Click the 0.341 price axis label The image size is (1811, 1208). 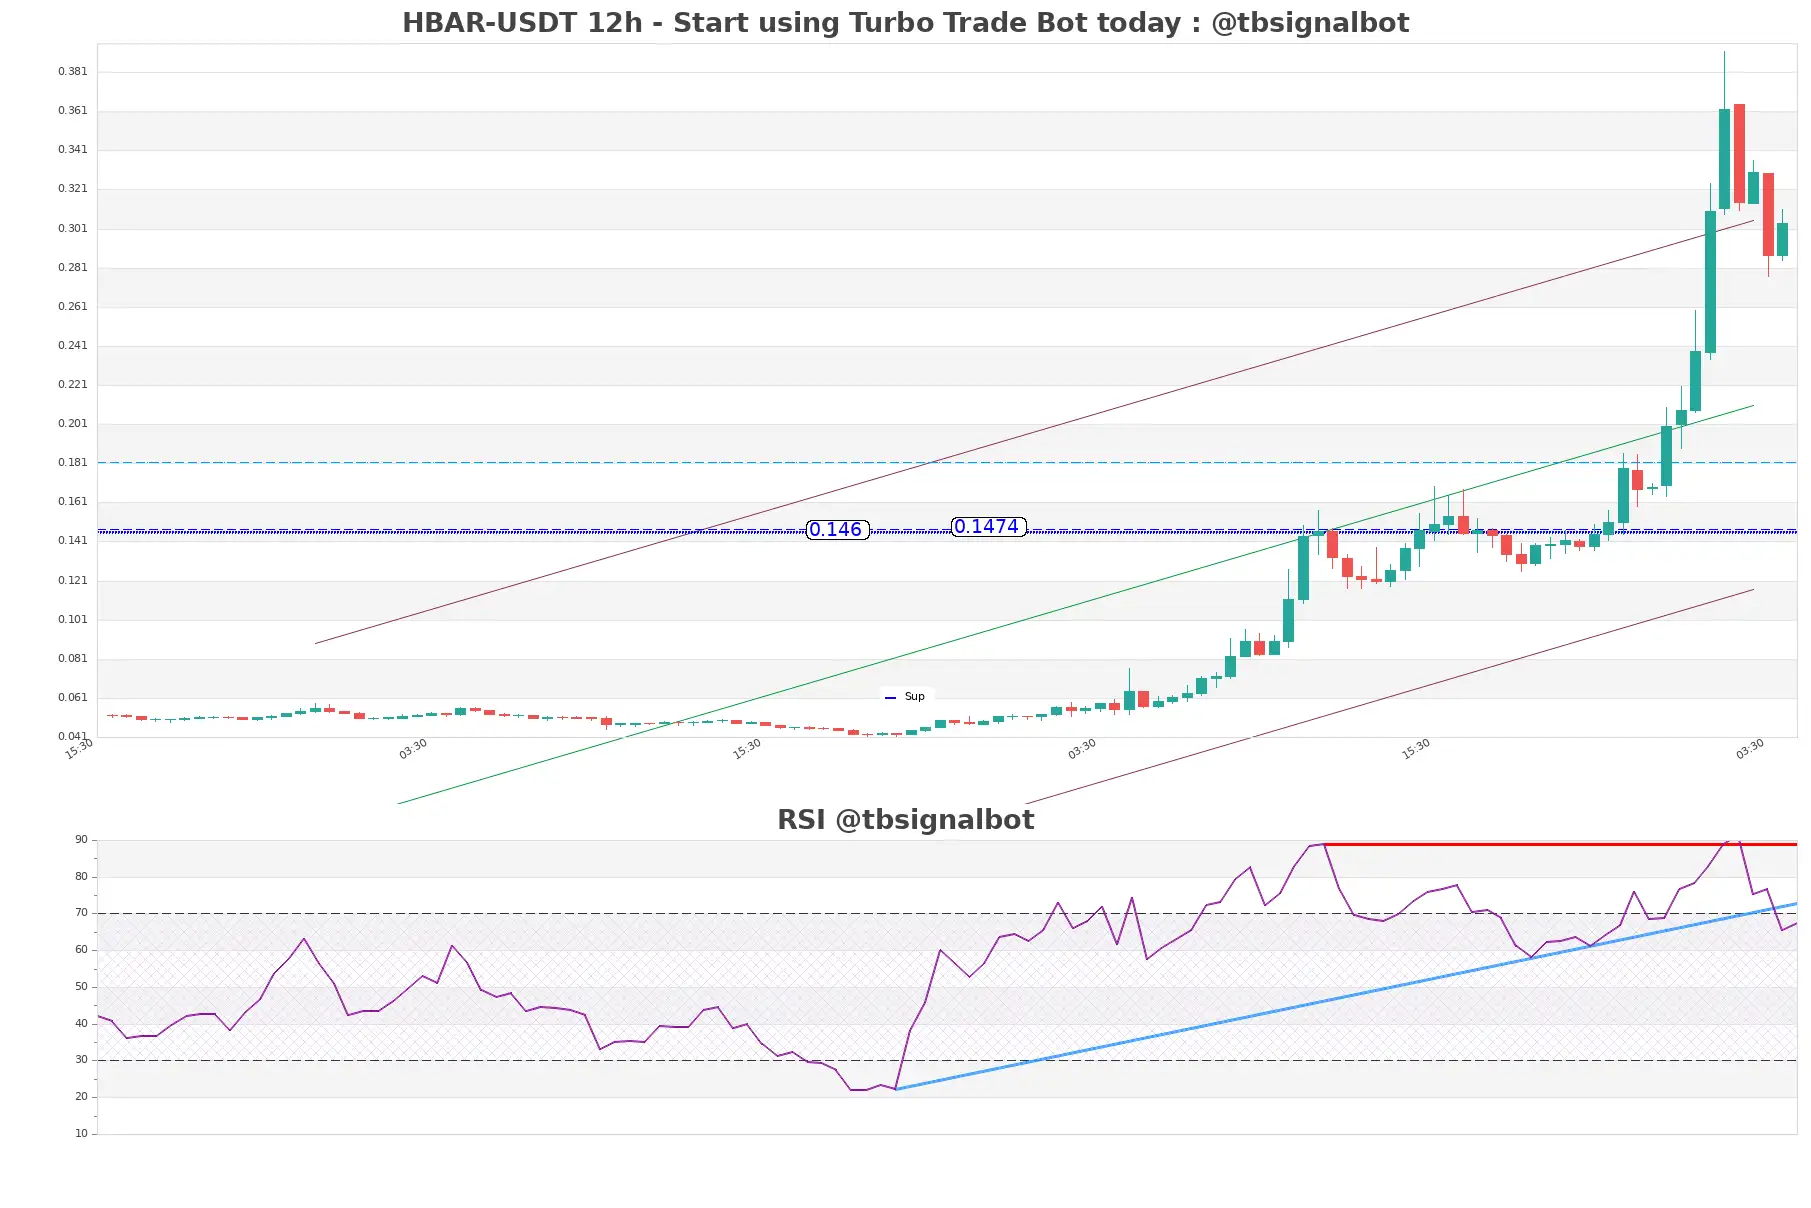click(x=72, y=150)
